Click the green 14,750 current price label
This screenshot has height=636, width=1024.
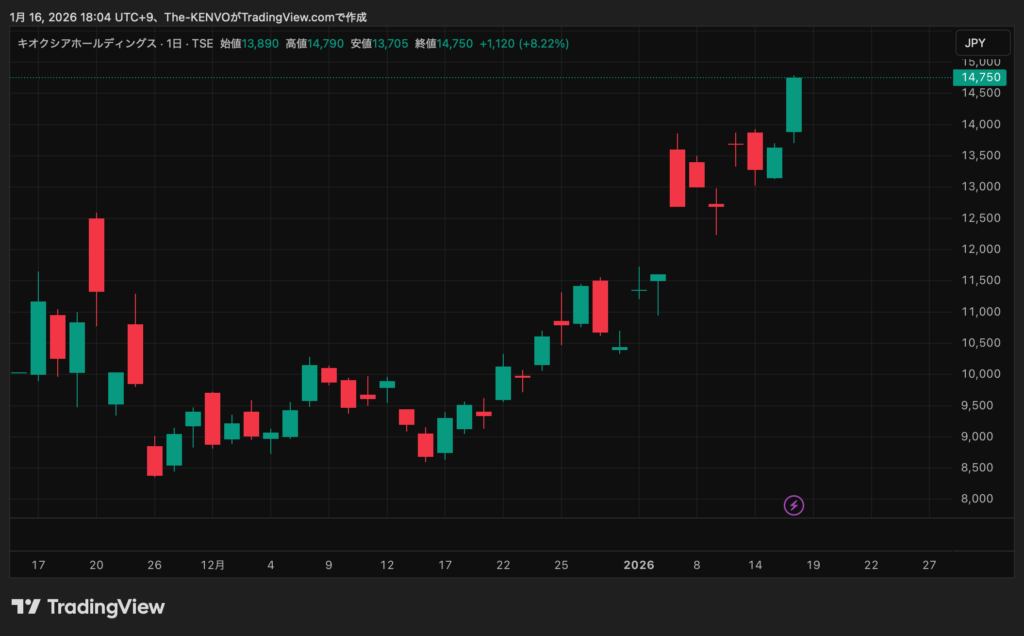point(981,77)
